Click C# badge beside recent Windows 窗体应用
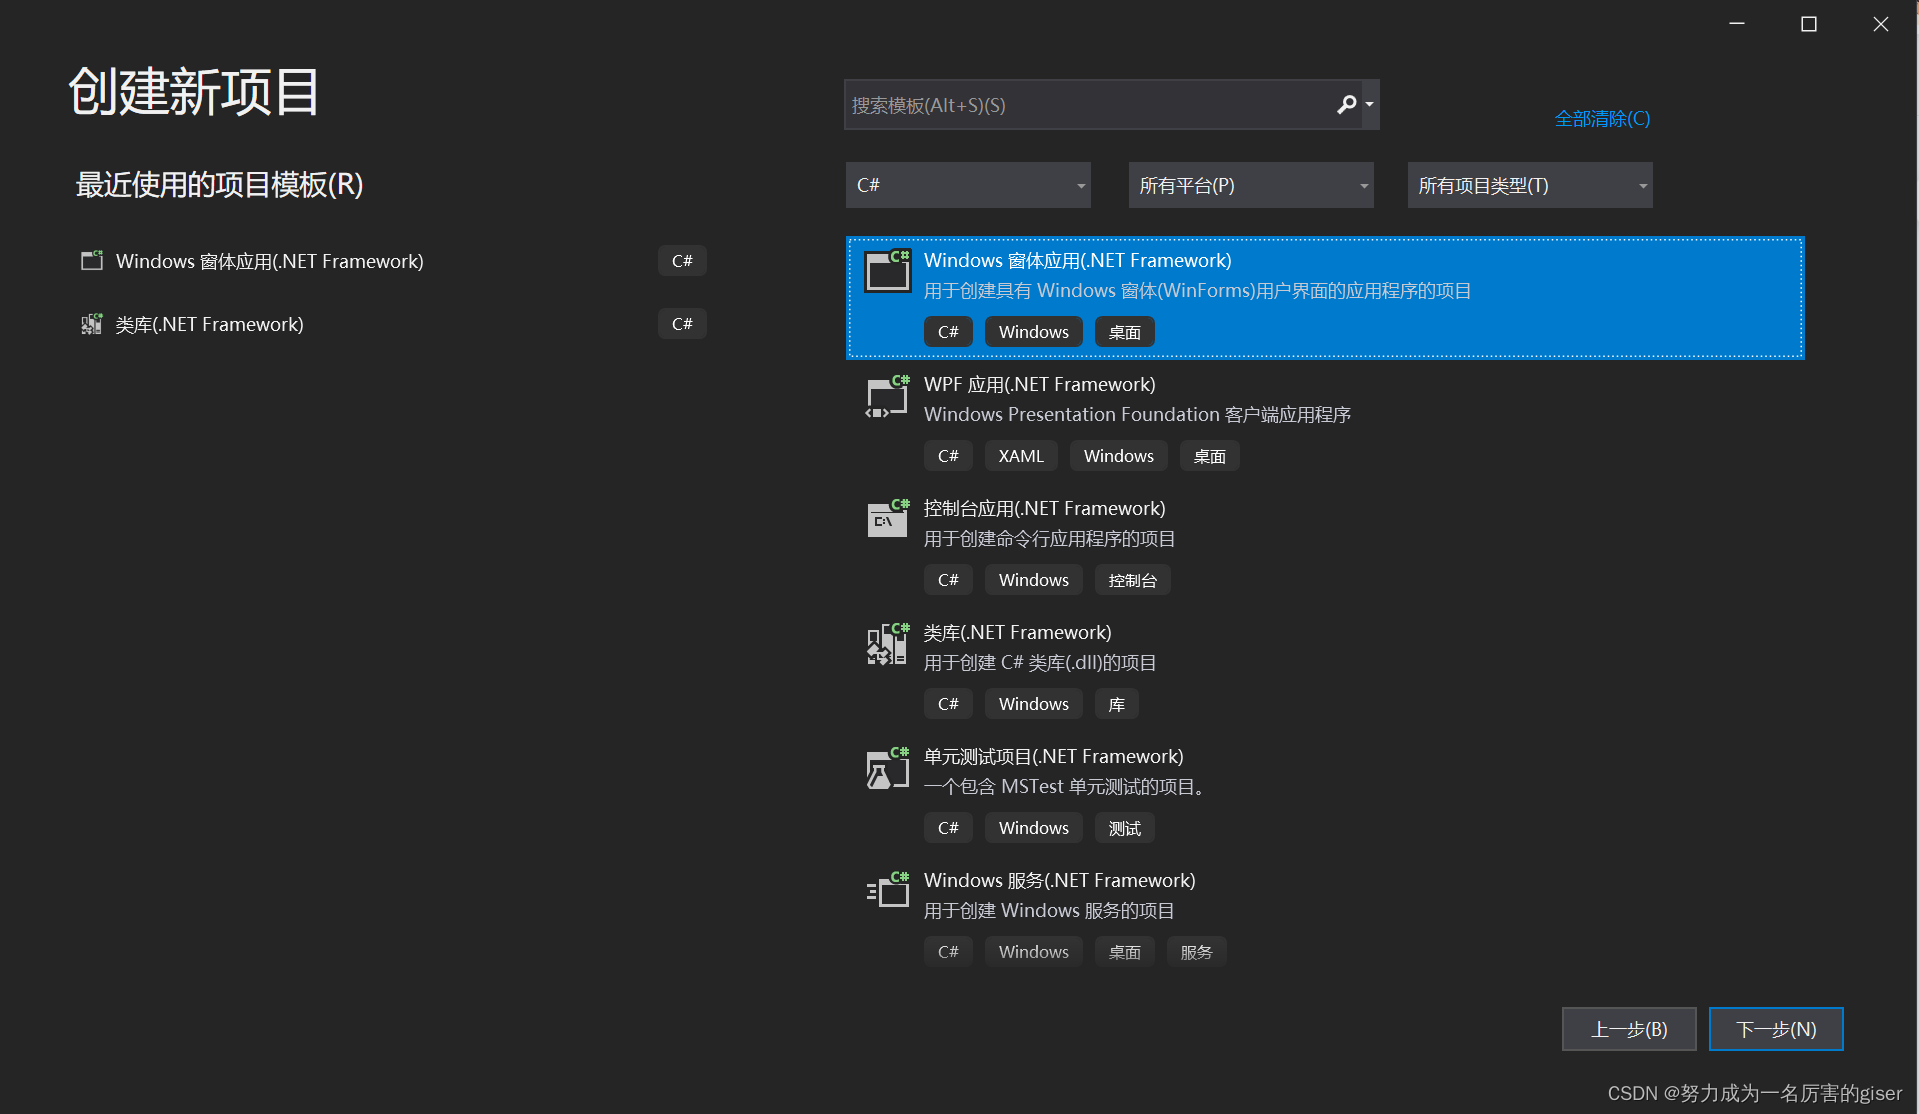Screen dimensions: 1919x1114 [682, 261]
